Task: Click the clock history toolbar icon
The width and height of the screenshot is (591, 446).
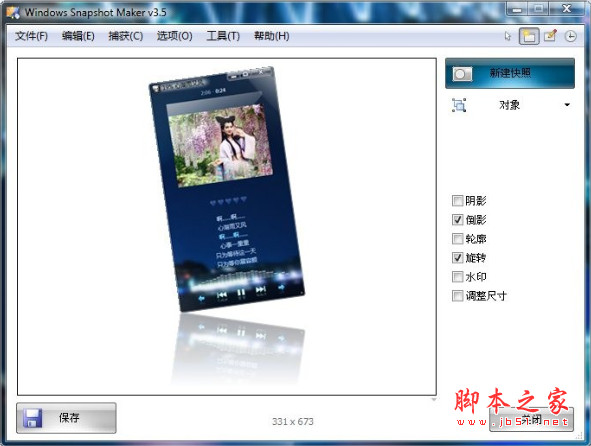Action: [571, 36]
